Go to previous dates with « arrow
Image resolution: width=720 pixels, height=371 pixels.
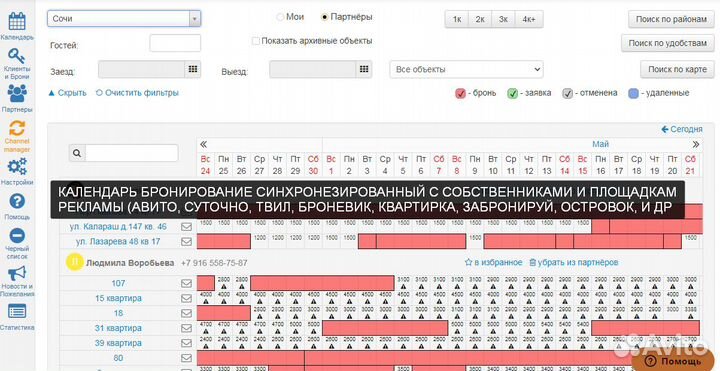203,145
